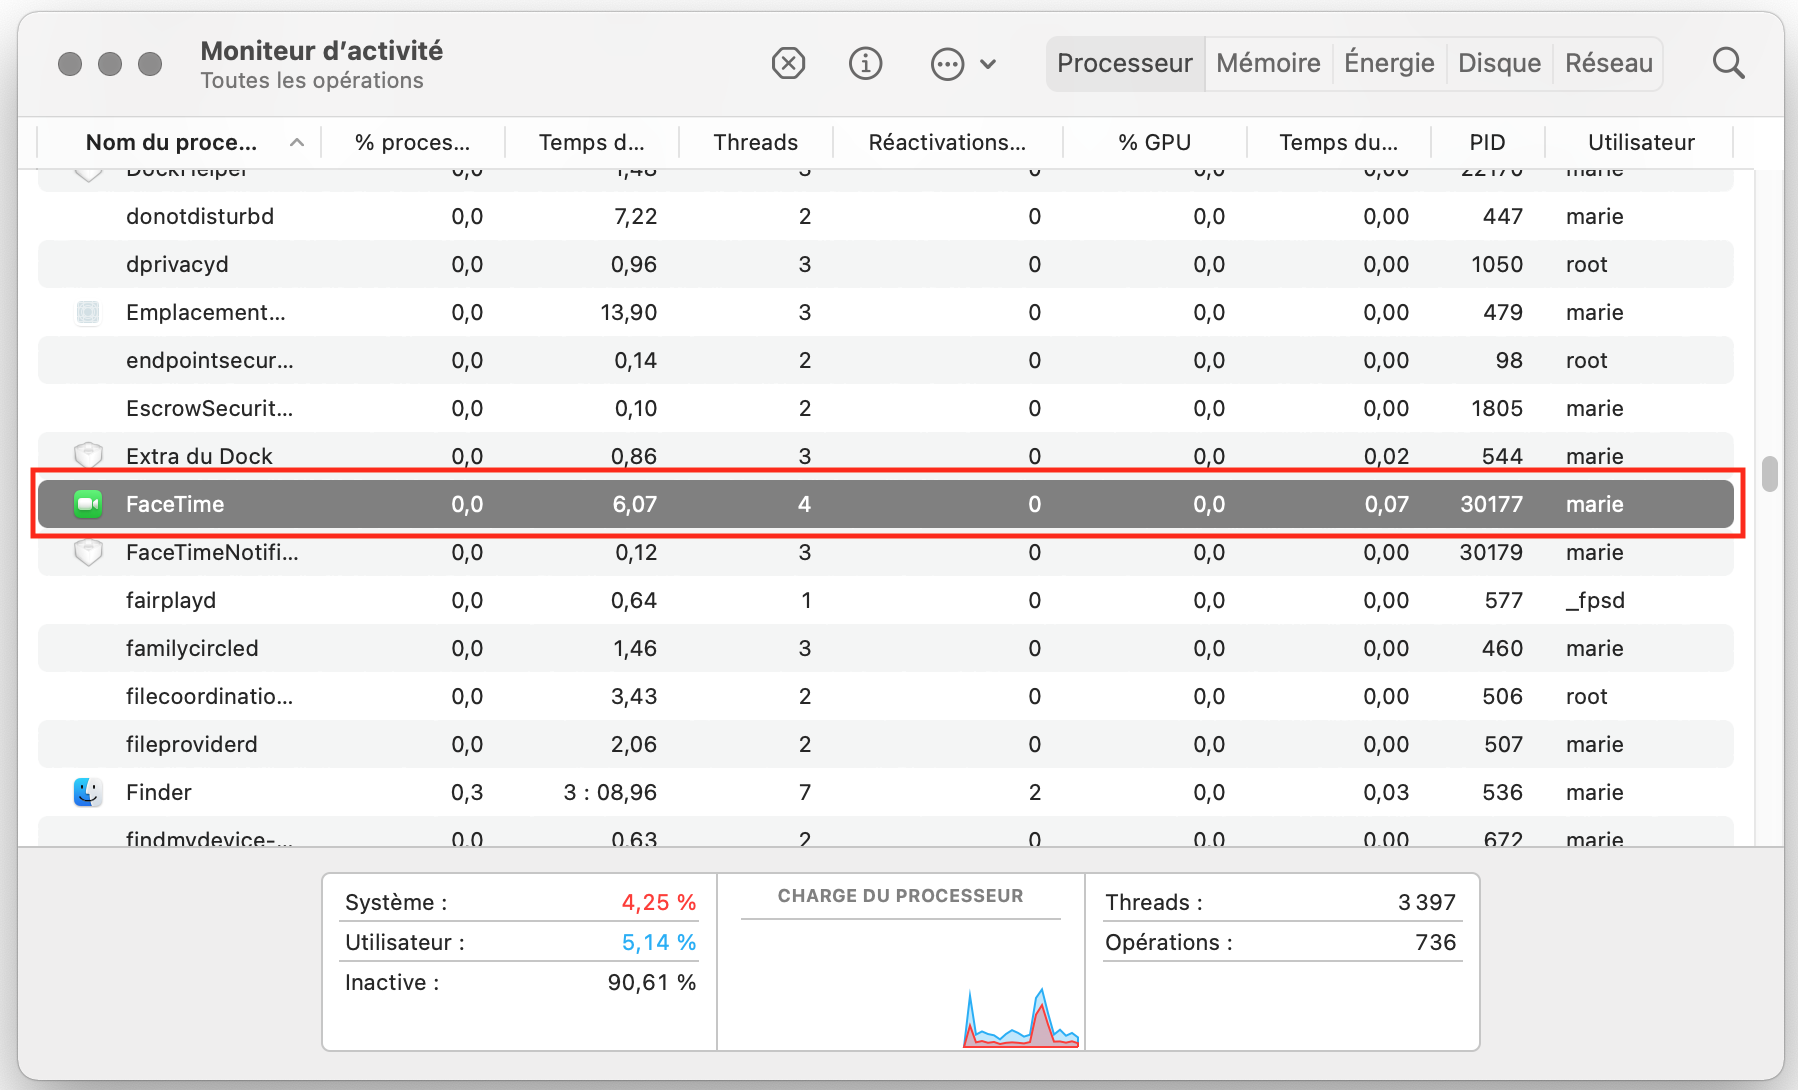
Task: Click PID 1050 for dprivacyd
Action: click(1497, 264)
